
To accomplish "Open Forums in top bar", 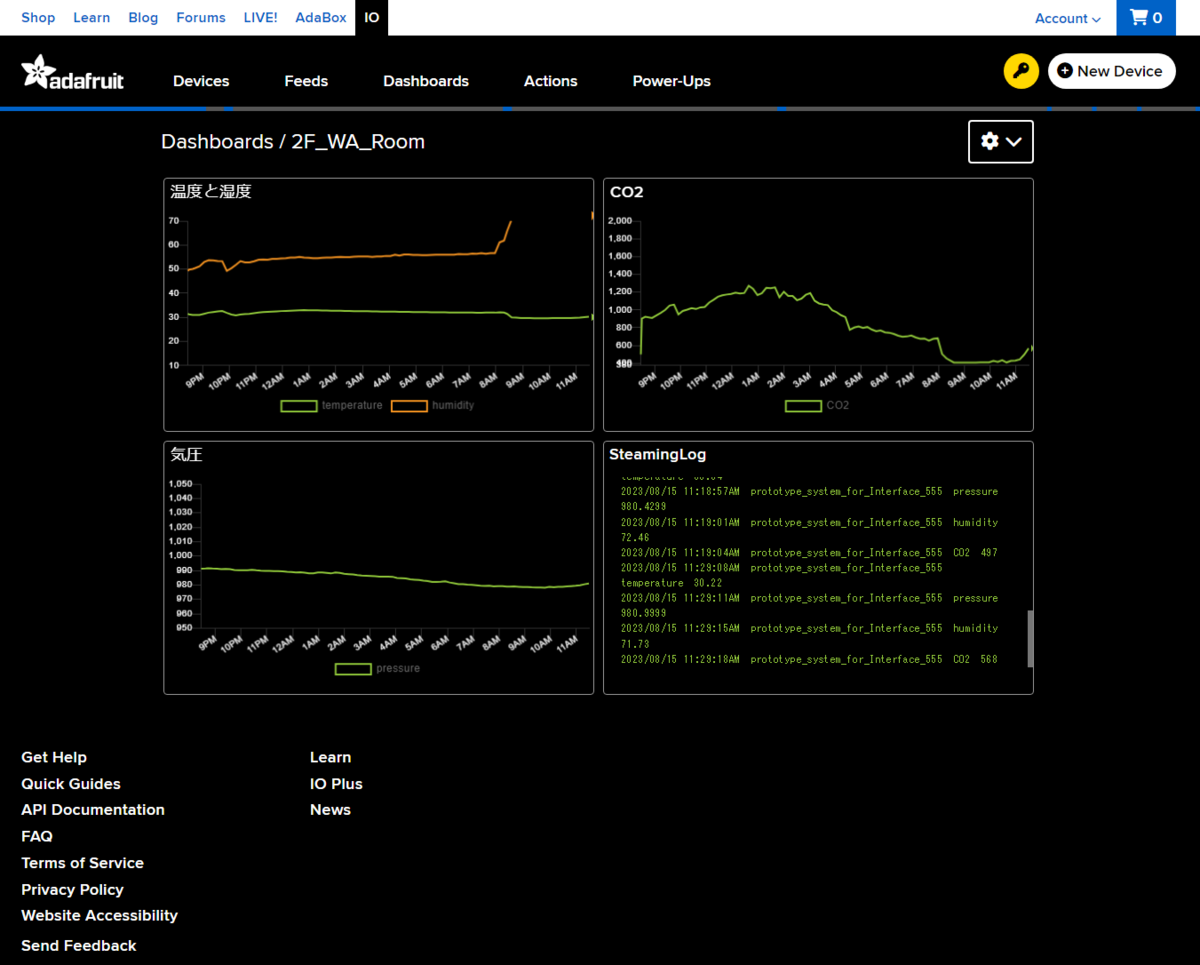I will tap(201, 17).
